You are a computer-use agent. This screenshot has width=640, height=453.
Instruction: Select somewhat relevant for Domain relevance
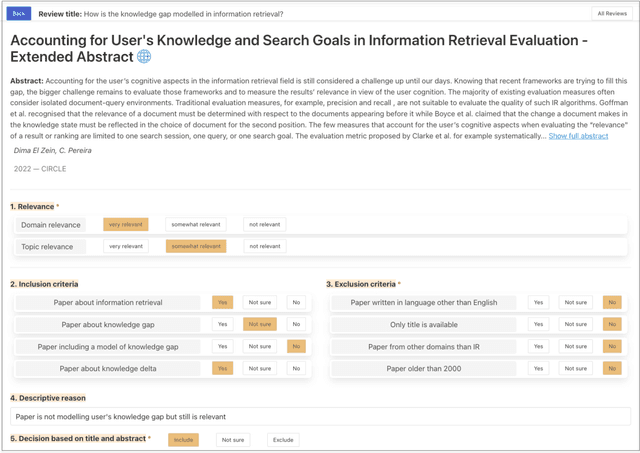(196, 225)
